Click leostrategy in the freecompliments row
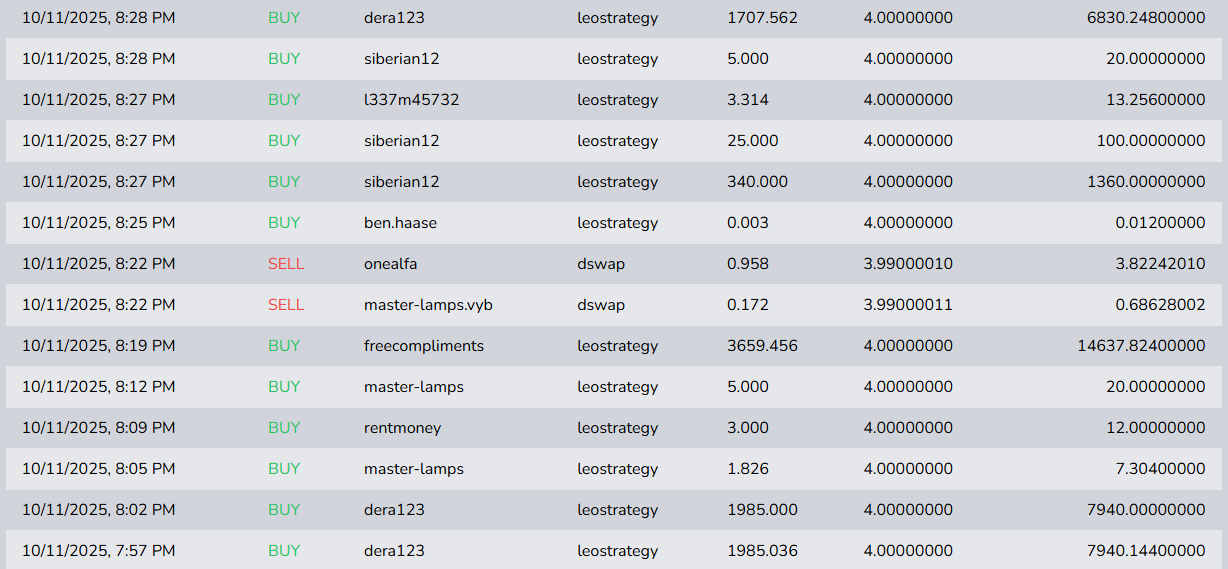 click(617, 346)
